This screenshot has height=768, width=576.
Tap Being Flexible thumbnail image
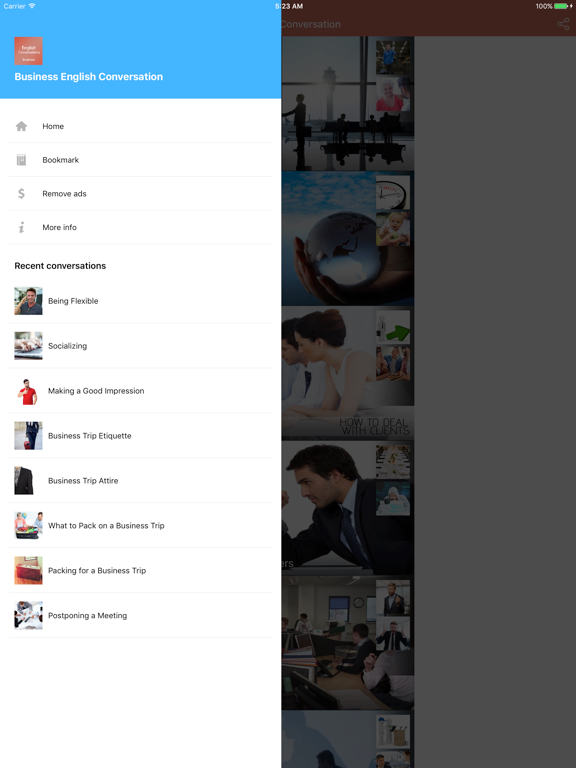[x=28, y=301]
